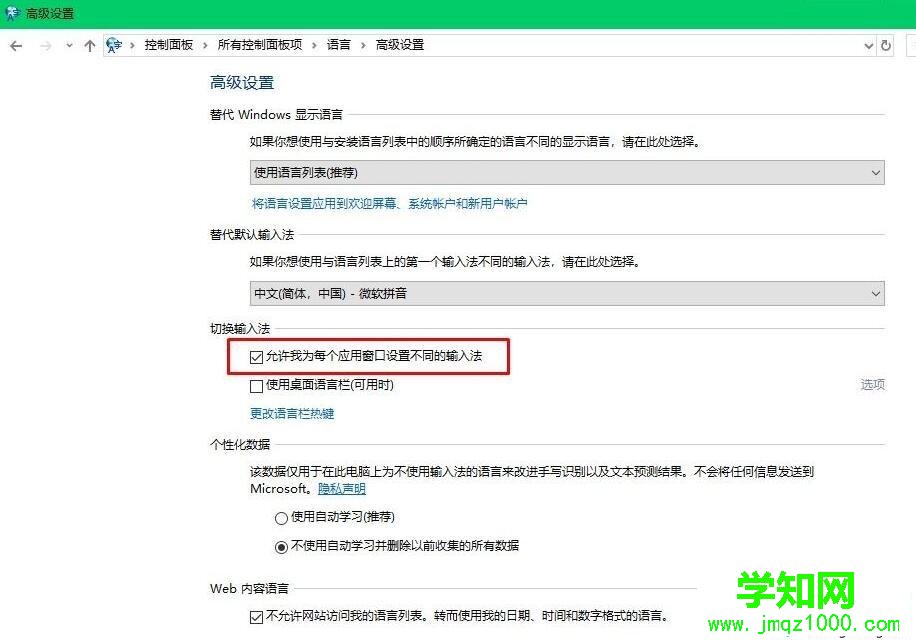Click the Up one level arrow

click(x=88, y=45)
